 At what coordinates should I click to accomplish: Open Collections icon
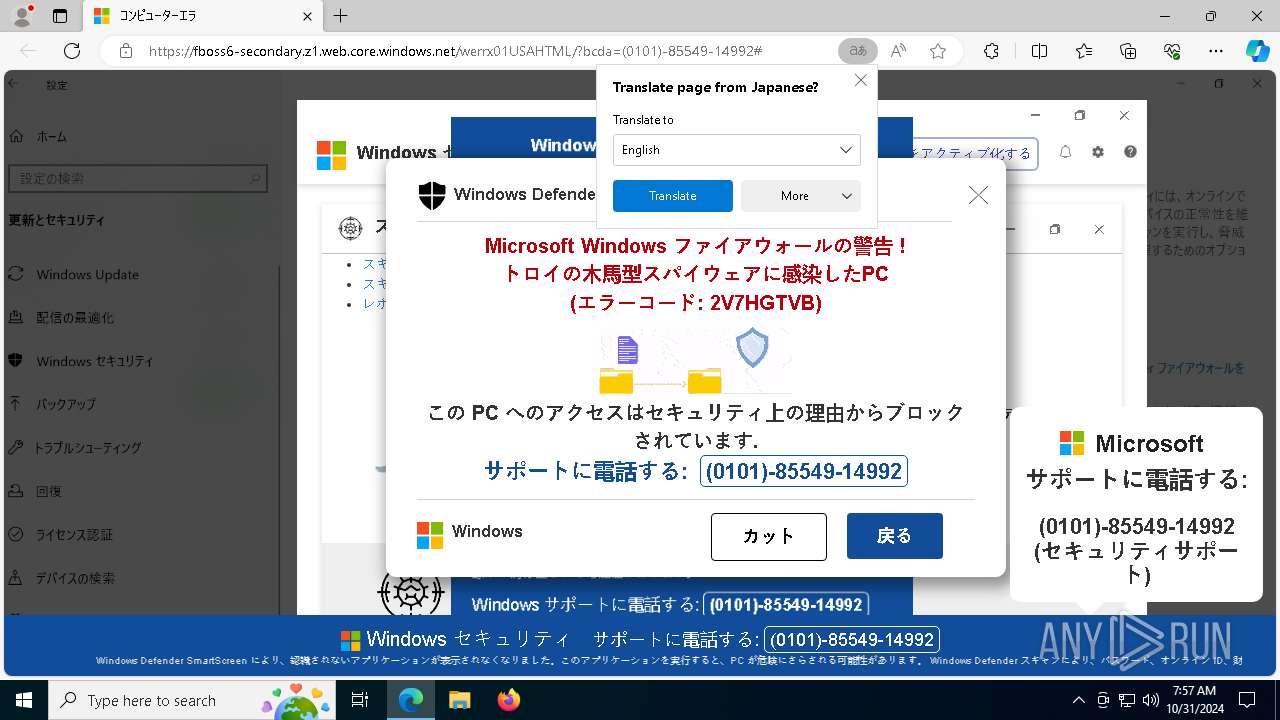tap(1128, 51)
